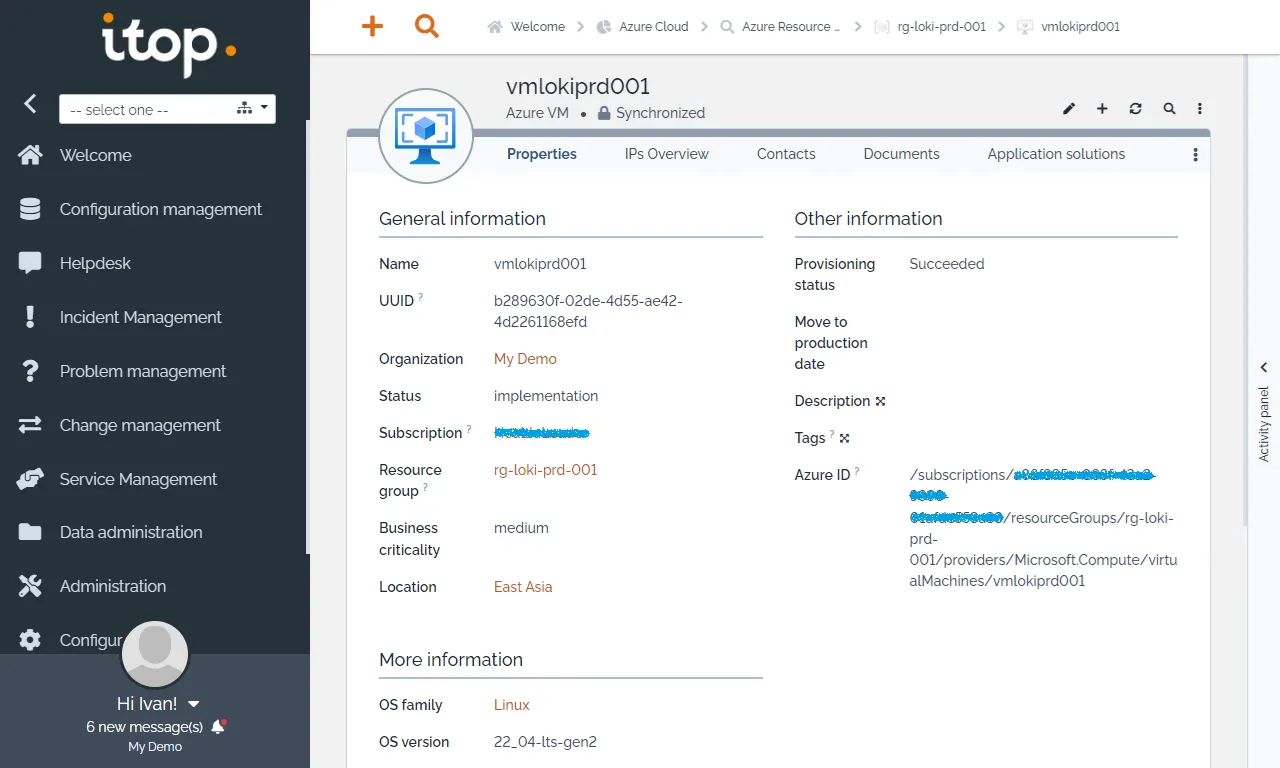Click the orange plus quick-create icon

click(x=372, y=26)
